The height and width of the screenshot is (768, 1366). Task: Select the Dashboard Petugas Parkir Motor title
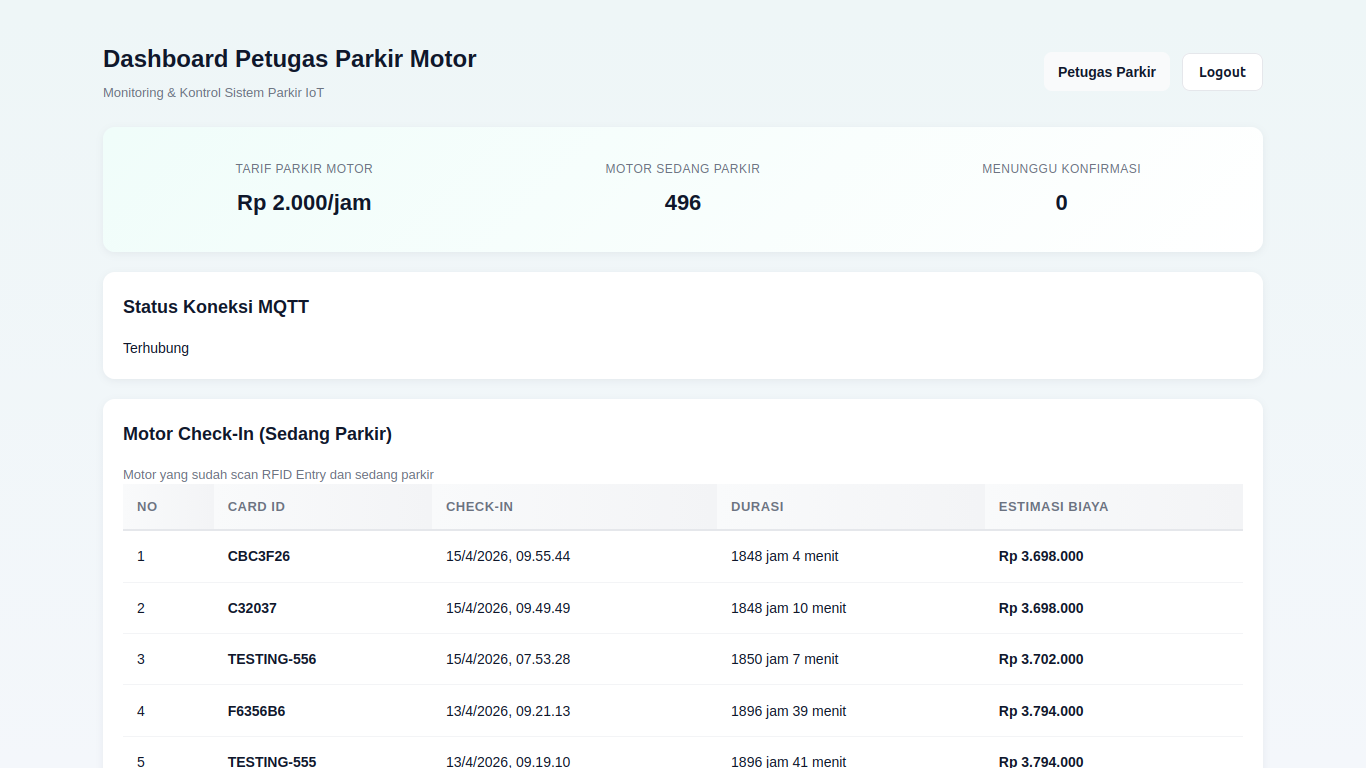tap(290, 59)
